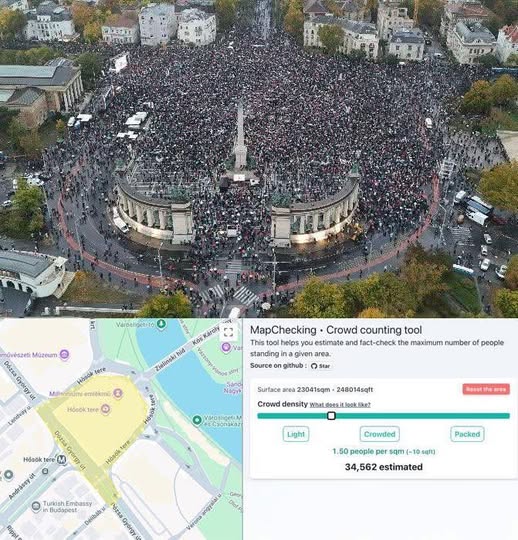Toggle the map fullscreen icon
The image size is (518, 540).
click(x=228, y=332)
